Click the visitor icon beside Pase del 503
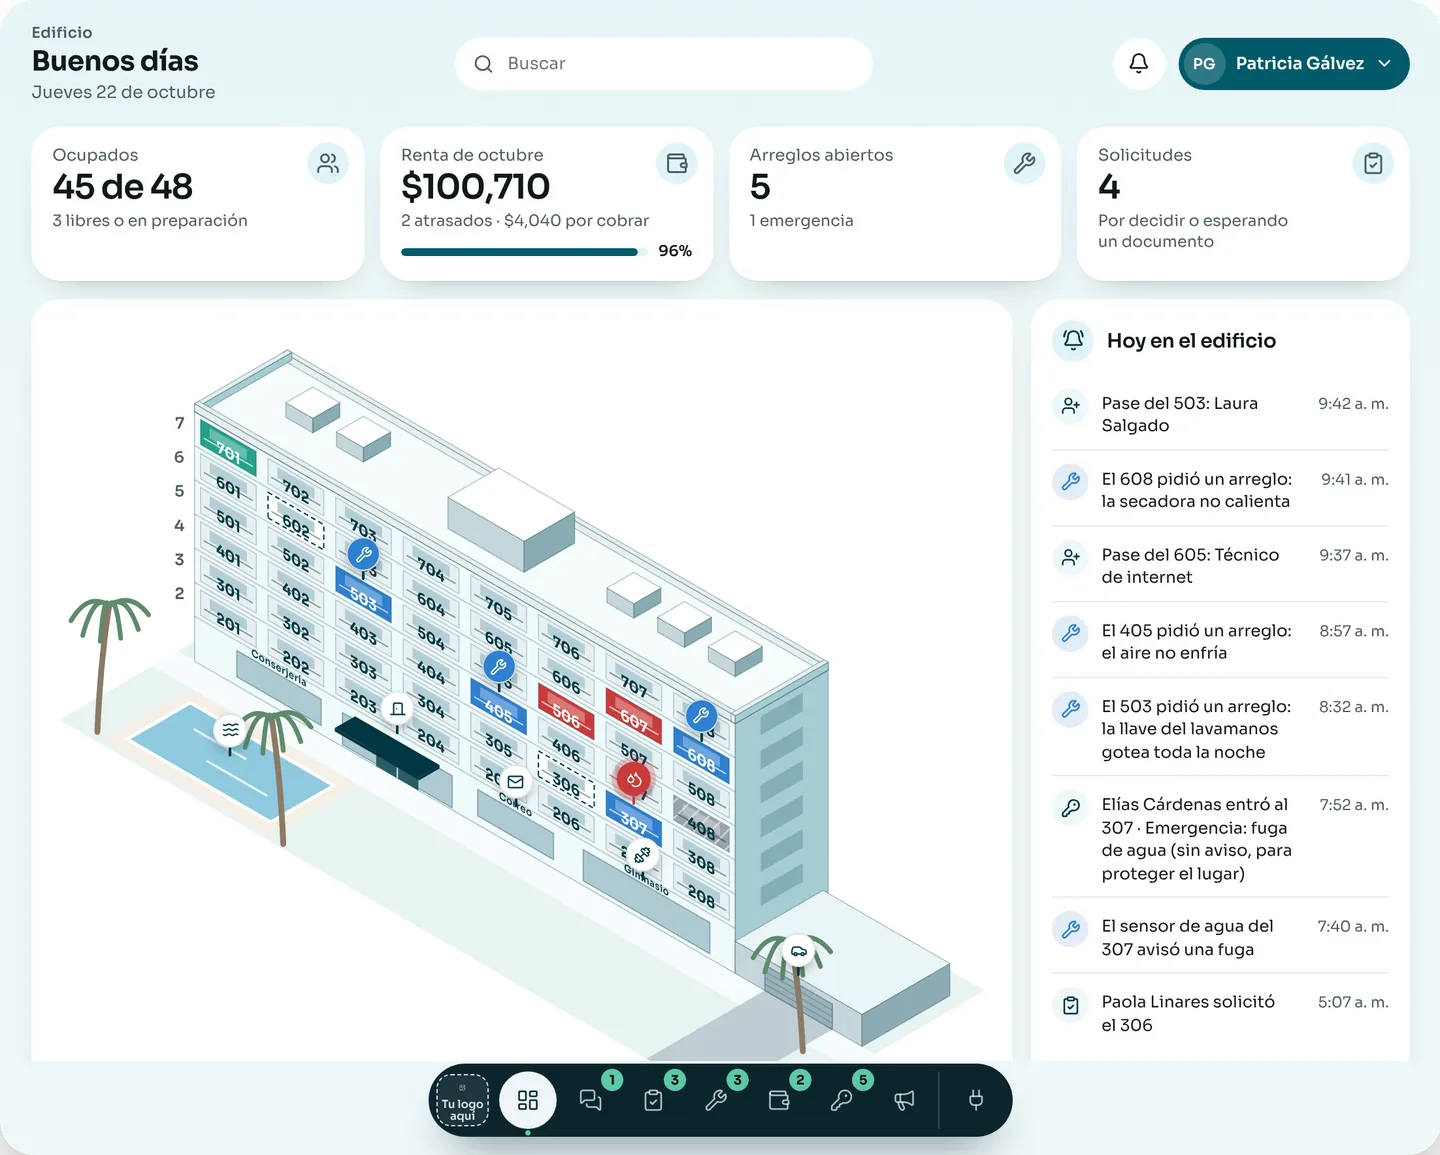 1071,406
